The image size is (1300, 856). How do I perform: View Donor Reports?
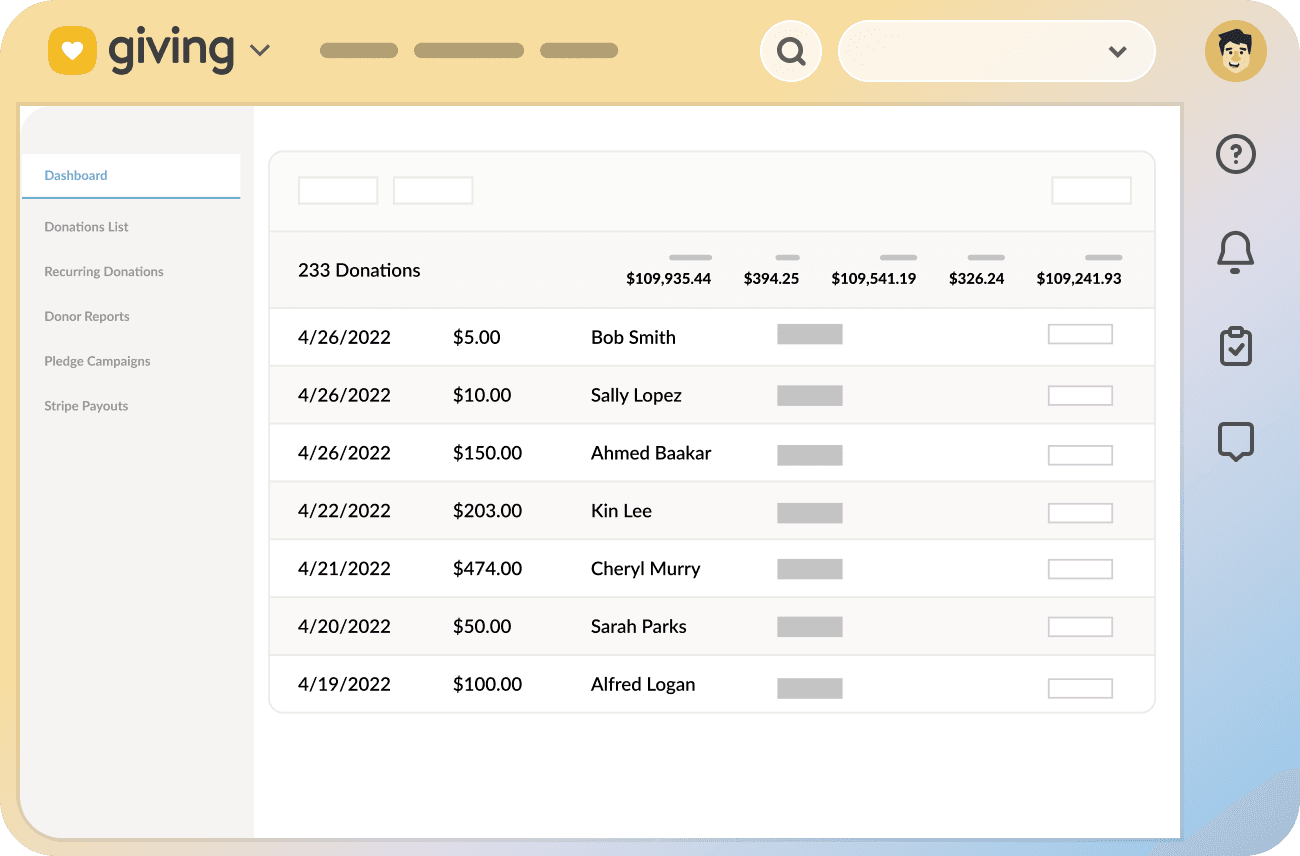[87, 316]
